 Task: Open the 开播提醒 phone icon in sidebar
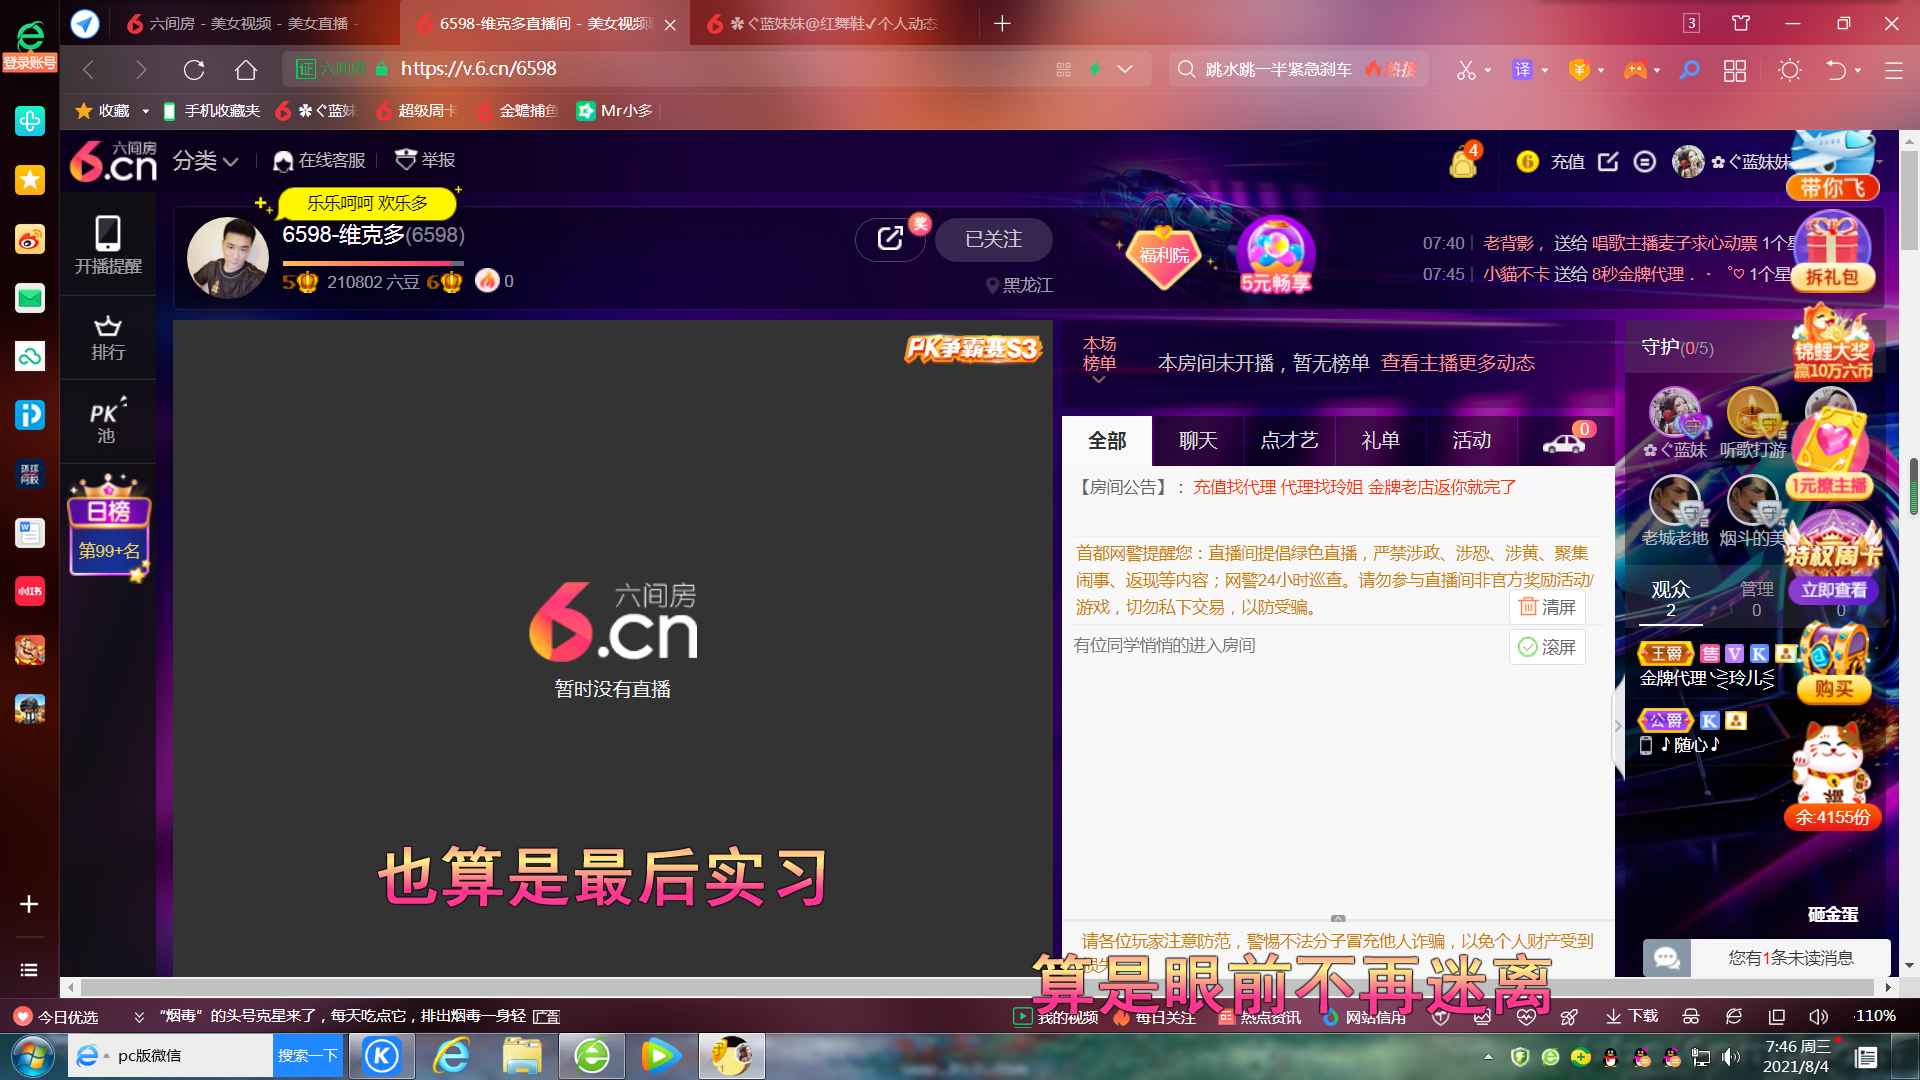(x=107, y=246)
